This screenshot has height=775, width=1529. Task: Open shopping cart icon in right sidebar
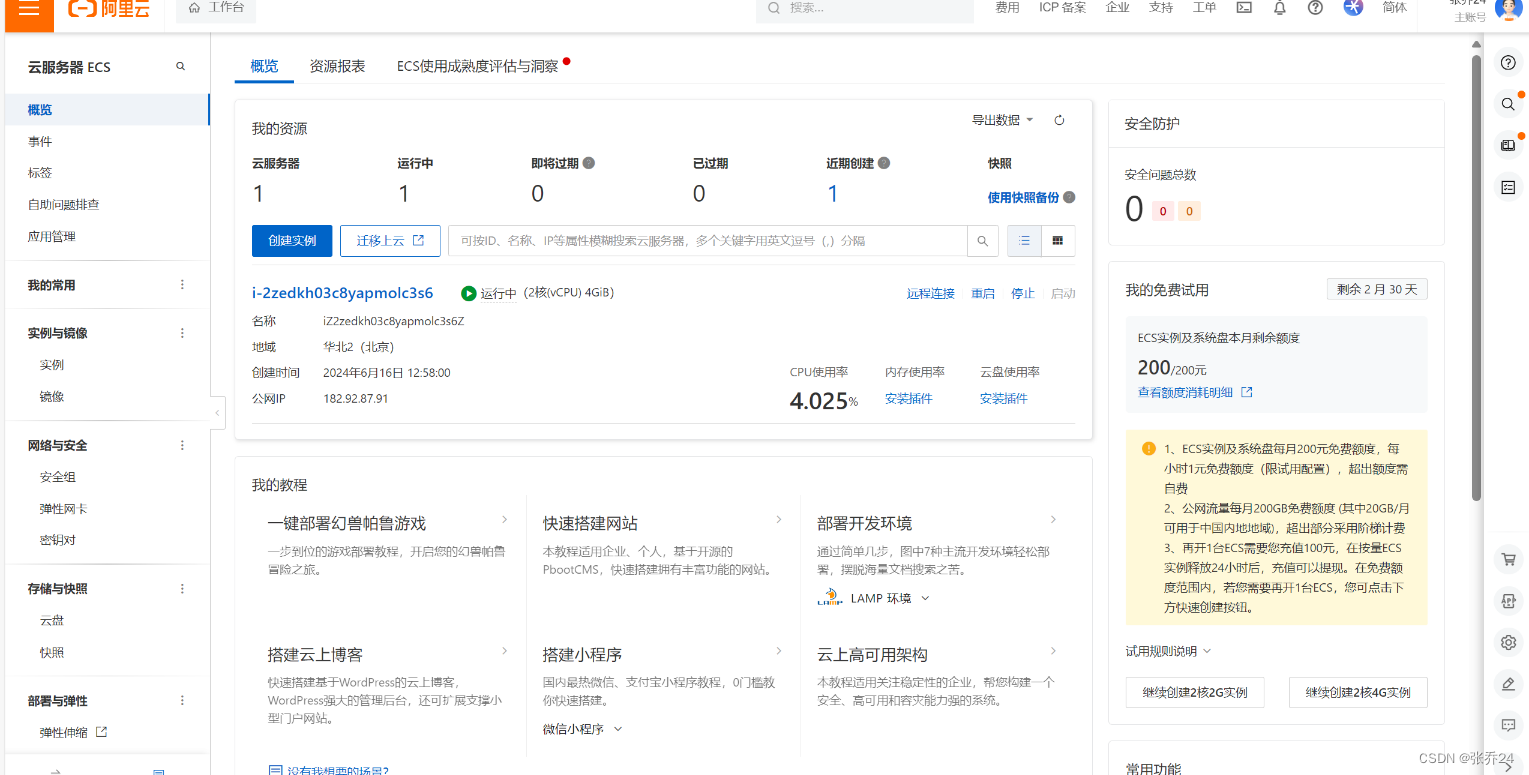coord(1508,560)
